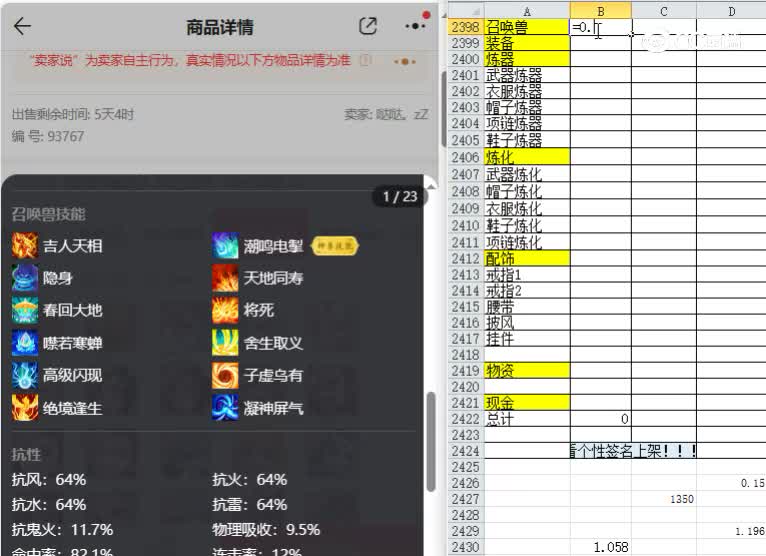Click the 鞋子炼器 cell

coord(527,140)
